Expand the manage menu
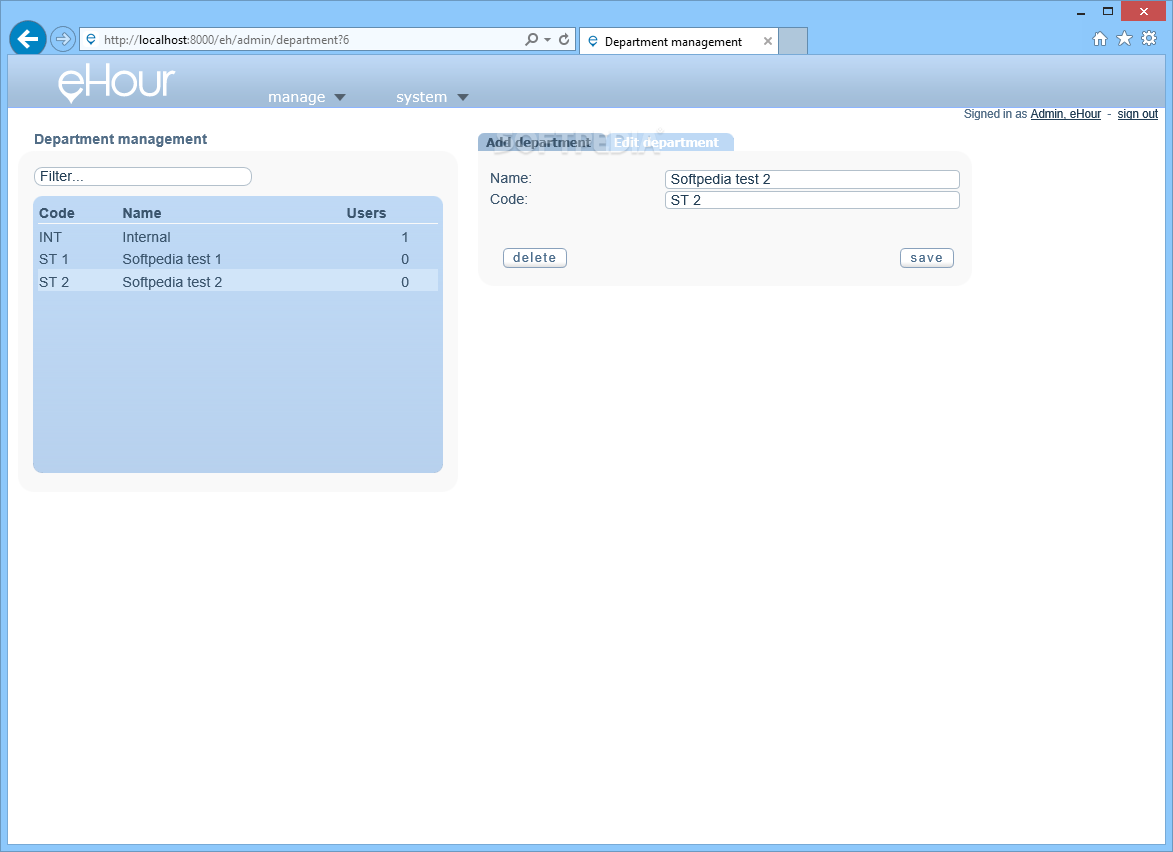1173x852 pixels. 307,97
